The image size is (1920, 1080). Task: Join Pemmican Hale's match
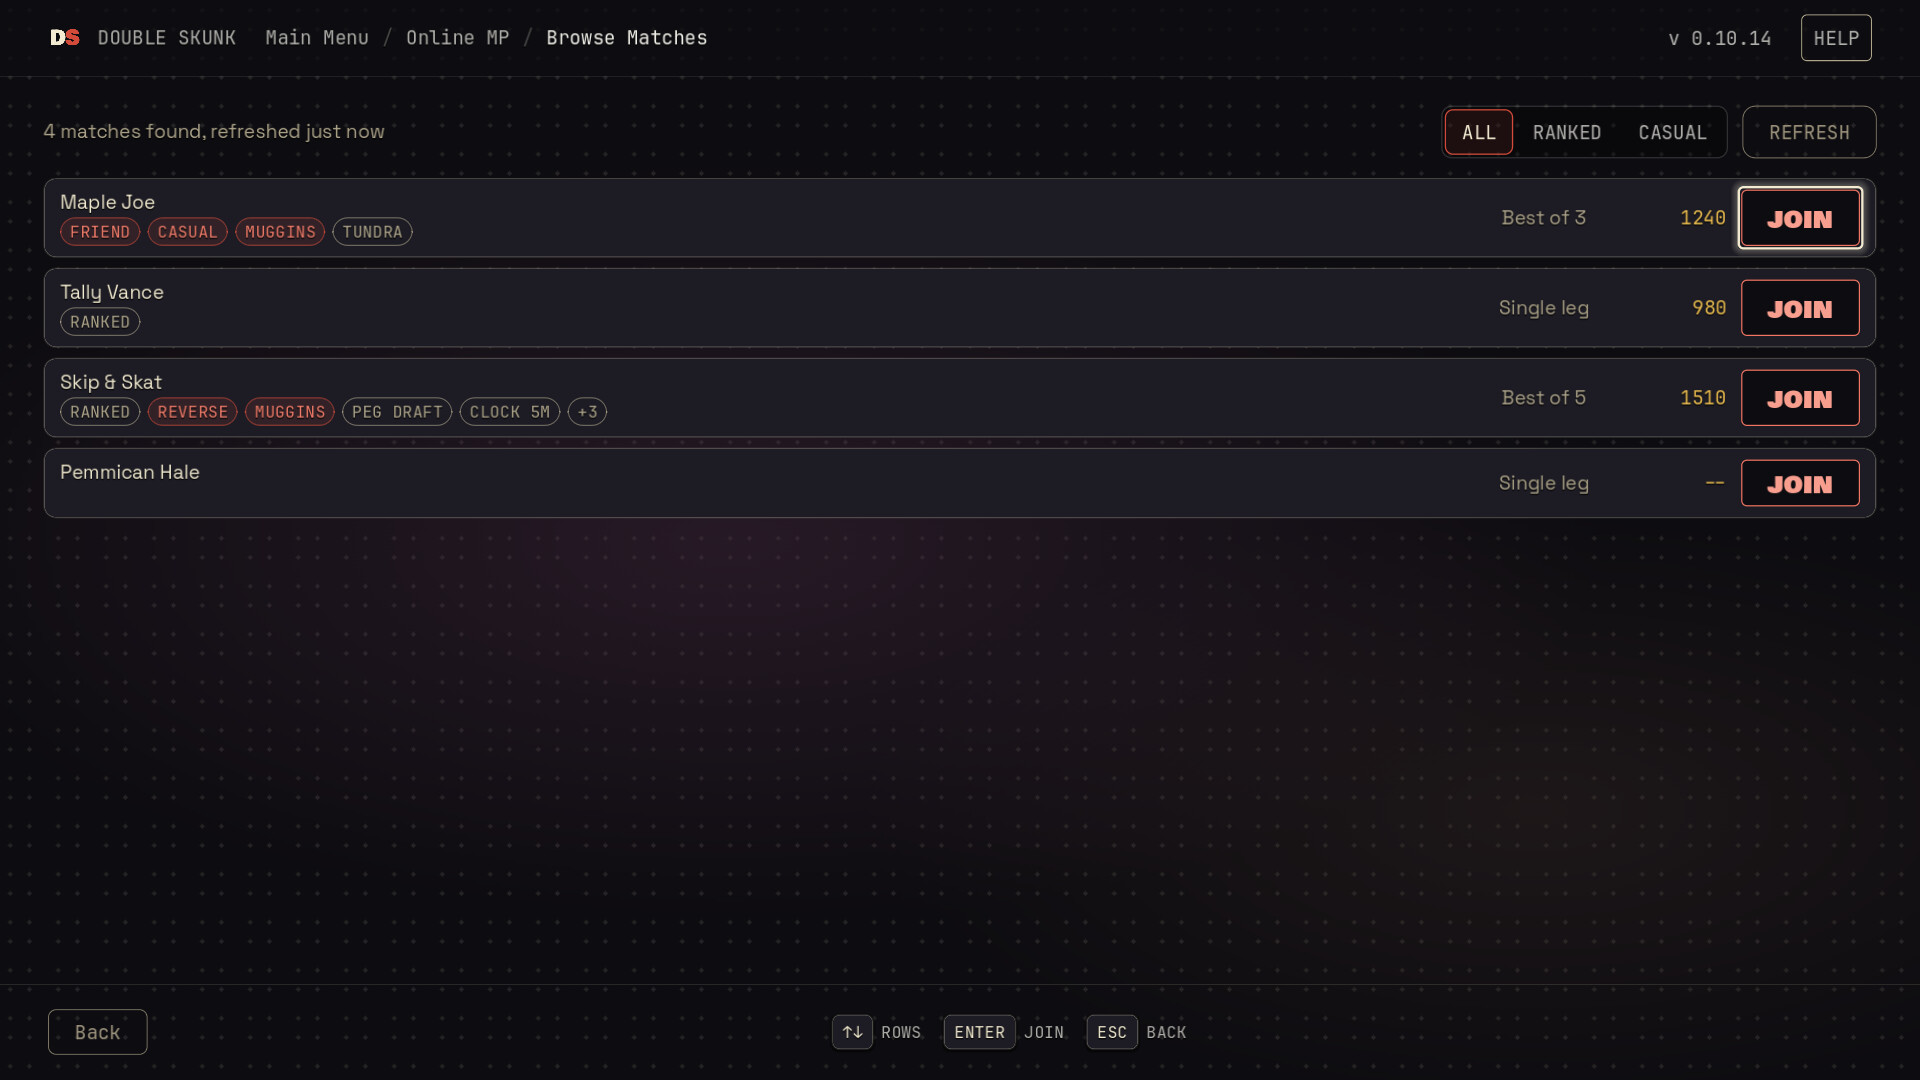[1800, 483]
